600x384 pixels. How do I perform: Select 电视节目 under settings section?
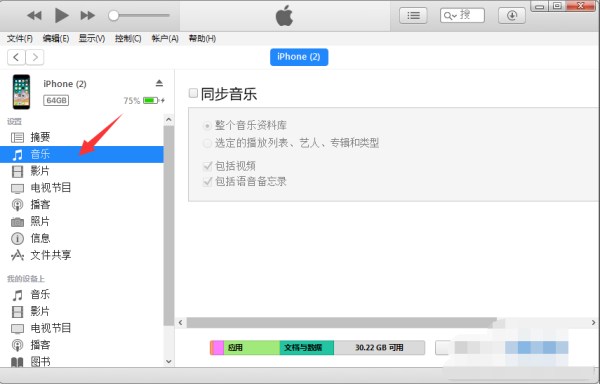click(82, 188)
